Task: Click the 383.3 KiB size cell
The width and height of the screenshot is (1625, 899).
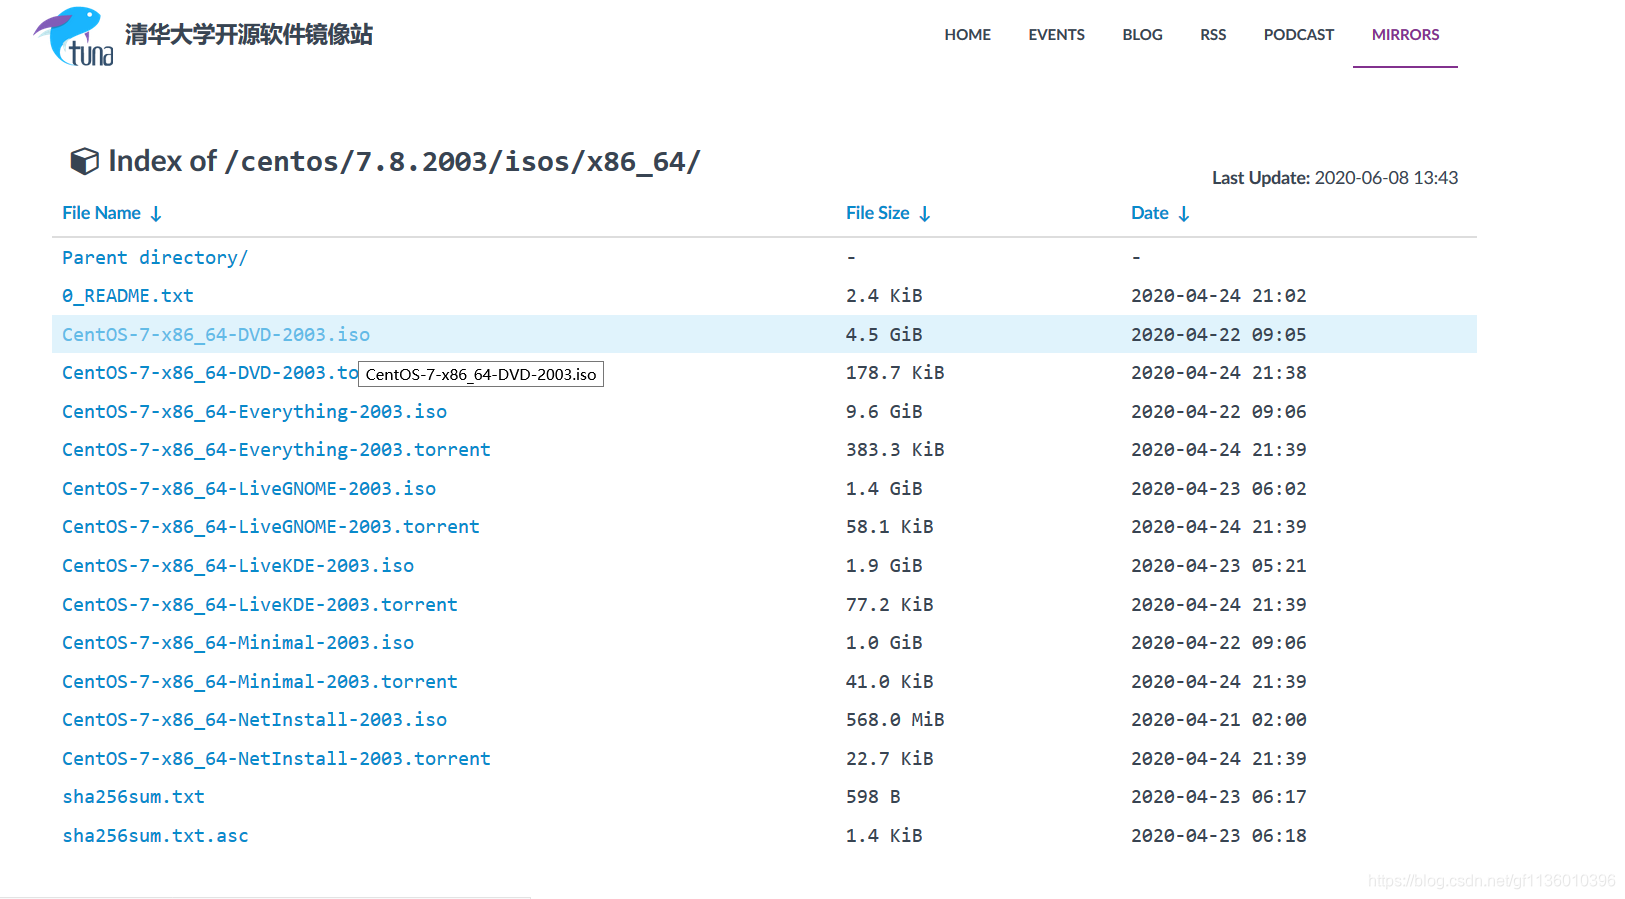Action: (x=895, y=450)
